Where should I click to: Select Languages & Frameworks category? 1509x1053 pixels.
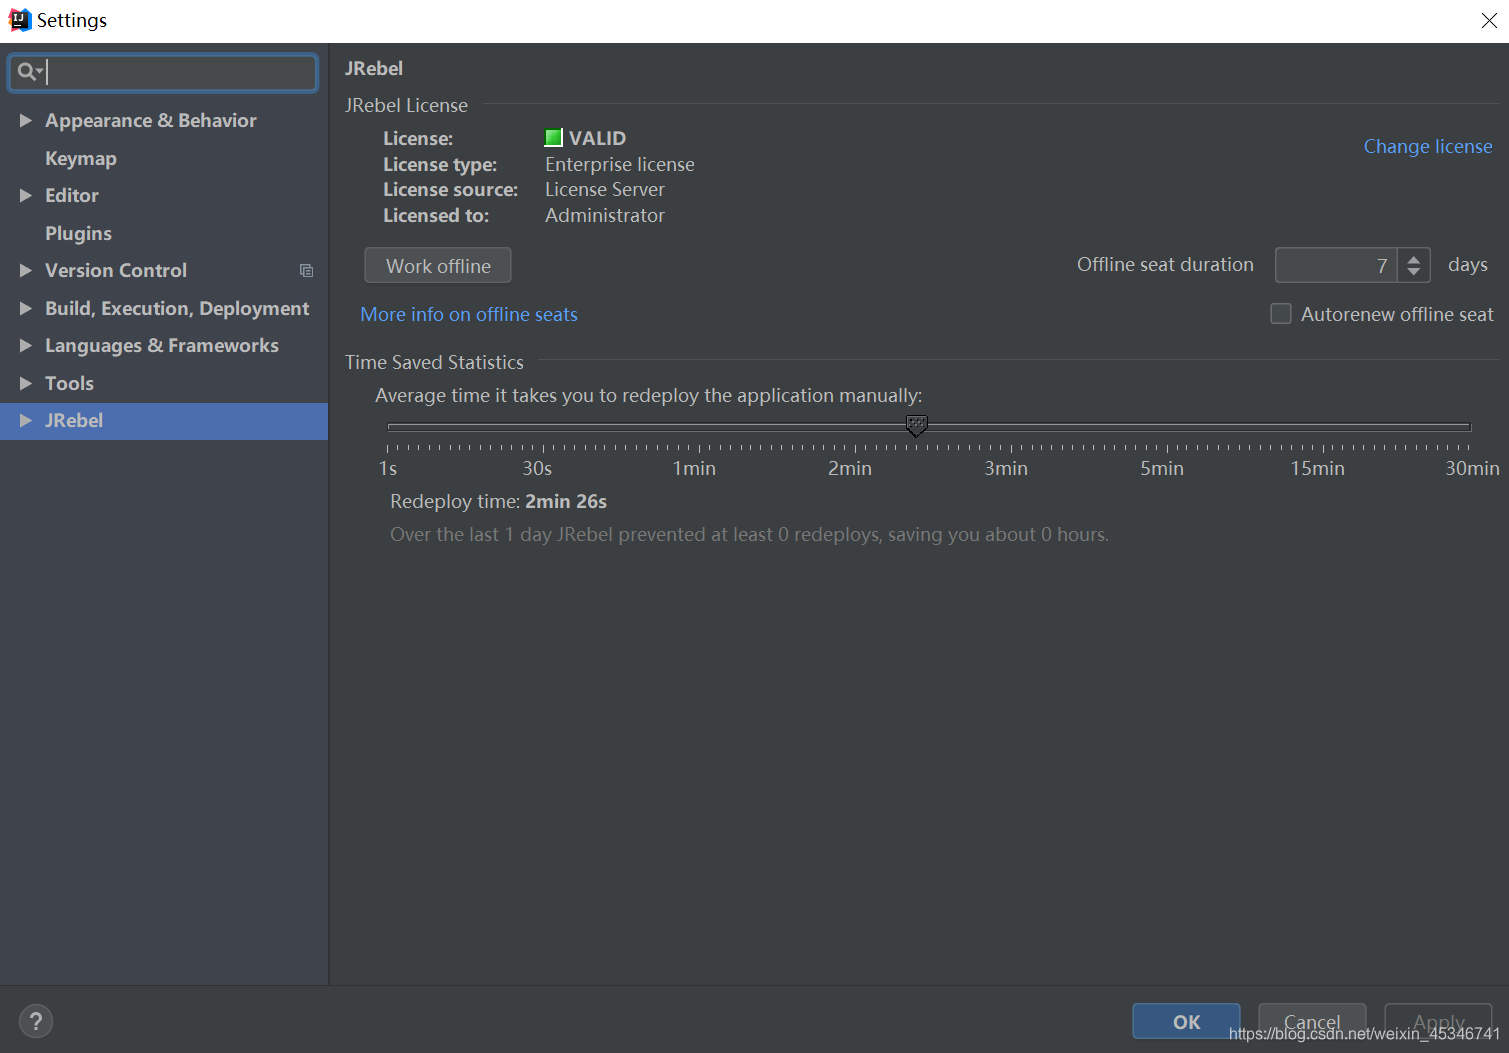tap(162, 345)
